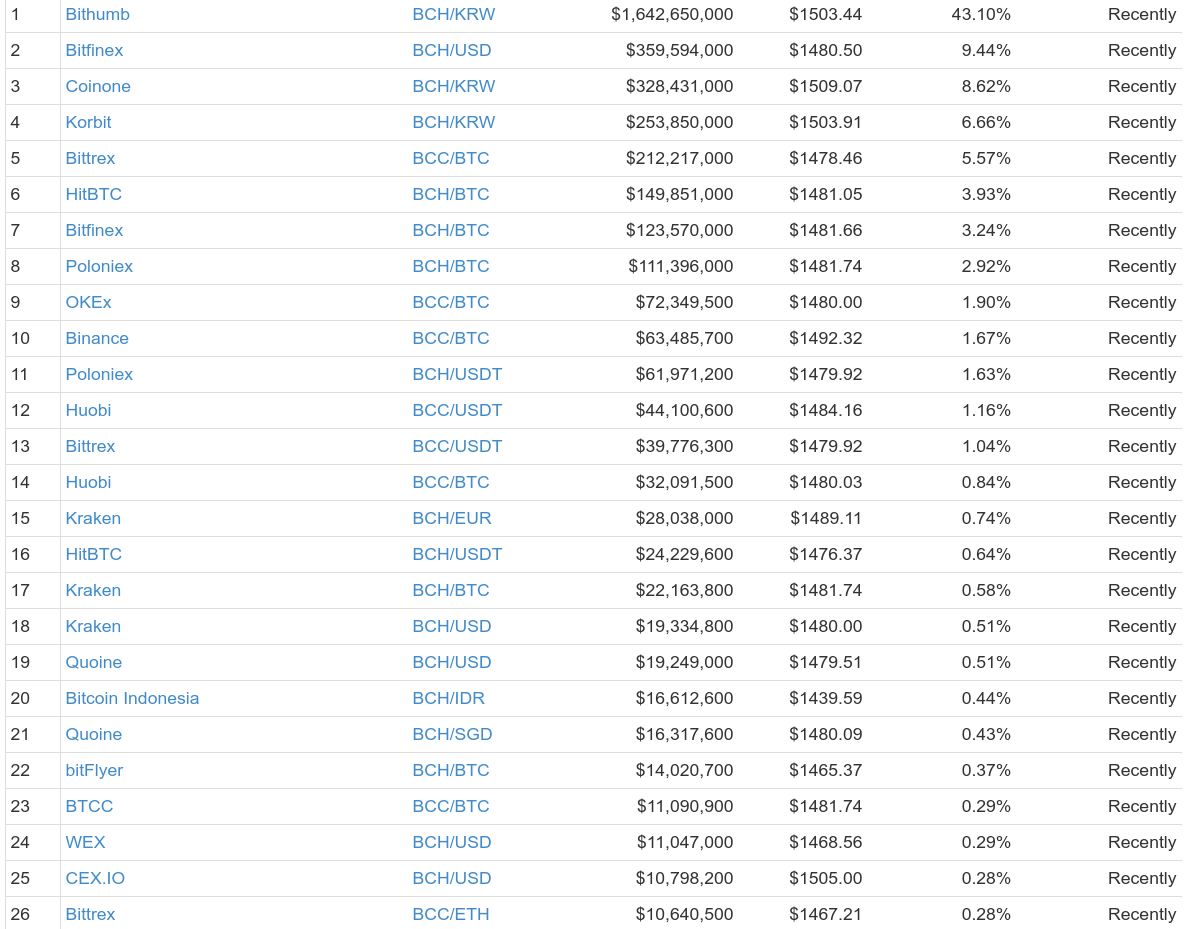The width and height of the screenshot is (1202, 929).
Task: Open Kraken link in row 18
Action: 93,626
